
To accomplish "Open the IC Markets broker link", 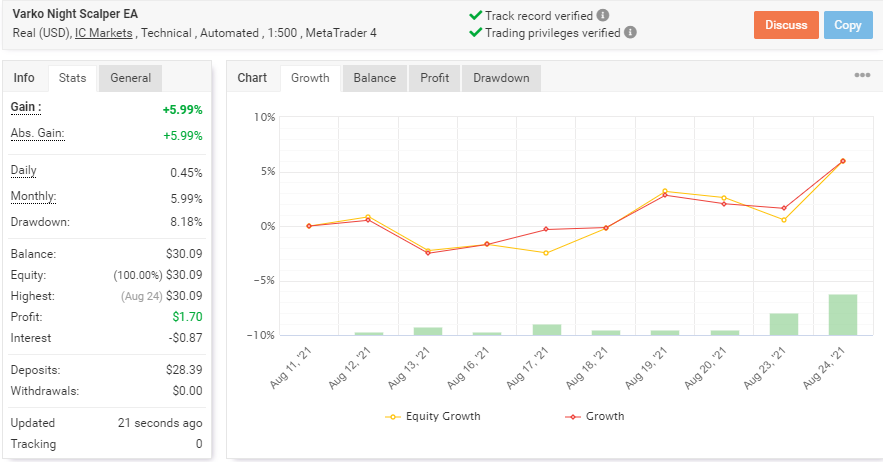I will 105,32.
